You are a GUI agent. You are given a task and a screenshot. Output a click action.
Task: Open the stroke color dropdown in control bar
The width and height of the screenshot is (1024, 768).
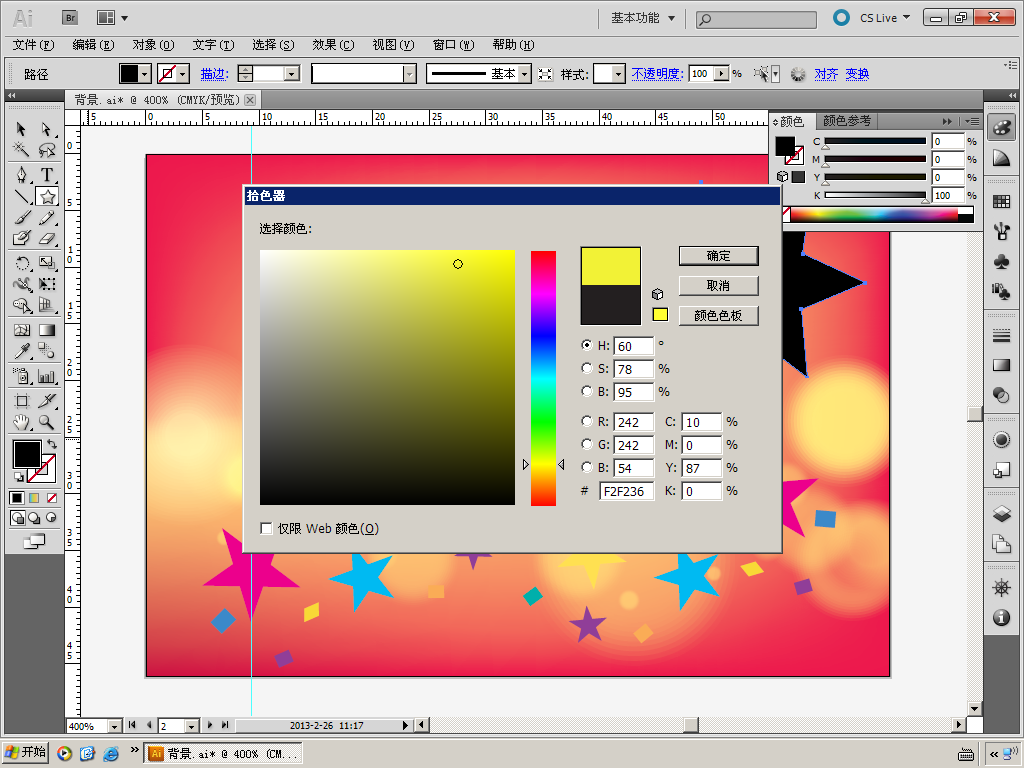[x=184, y=74]
